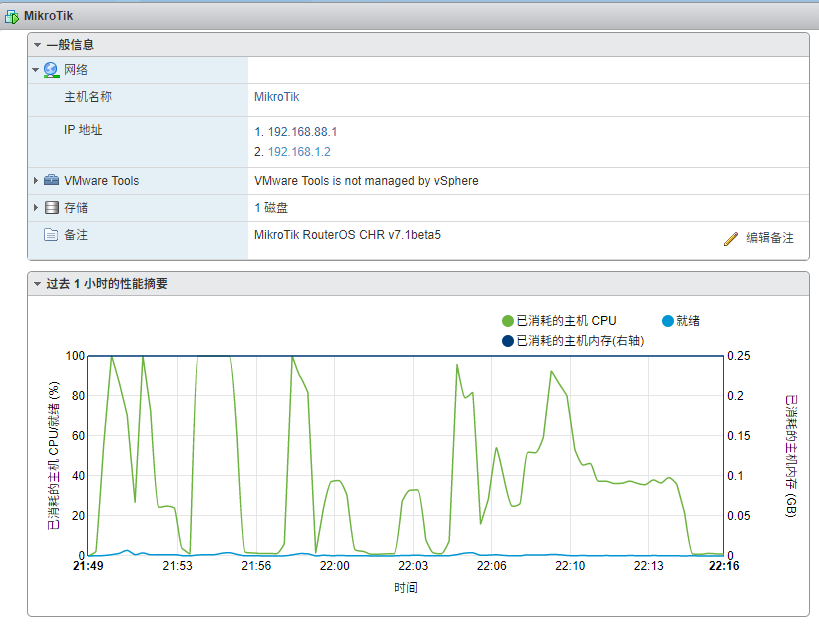Click the pencil edit icon
The width and height of the screenshot is (819, 627).
pos(731,238)
